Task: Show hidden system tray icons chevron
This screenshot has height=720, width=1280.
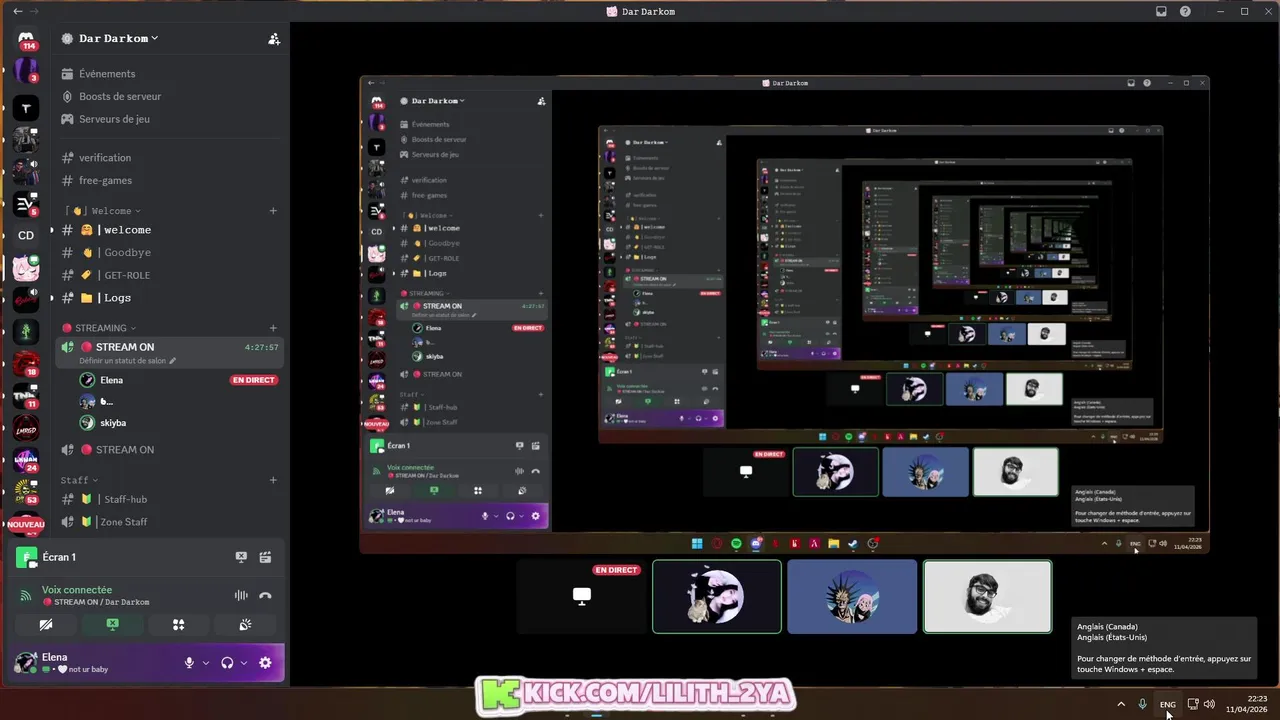Action: [1121, 704]
